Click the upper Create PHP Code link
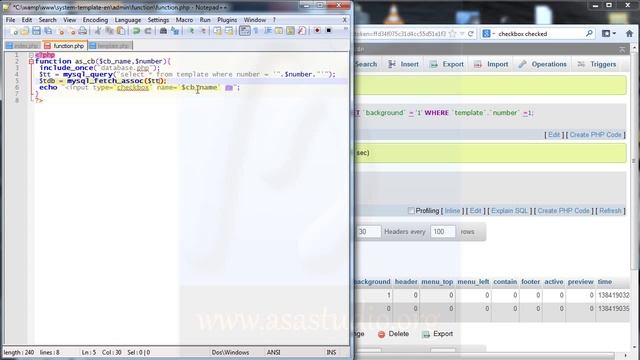 click(x=596, y=135)
